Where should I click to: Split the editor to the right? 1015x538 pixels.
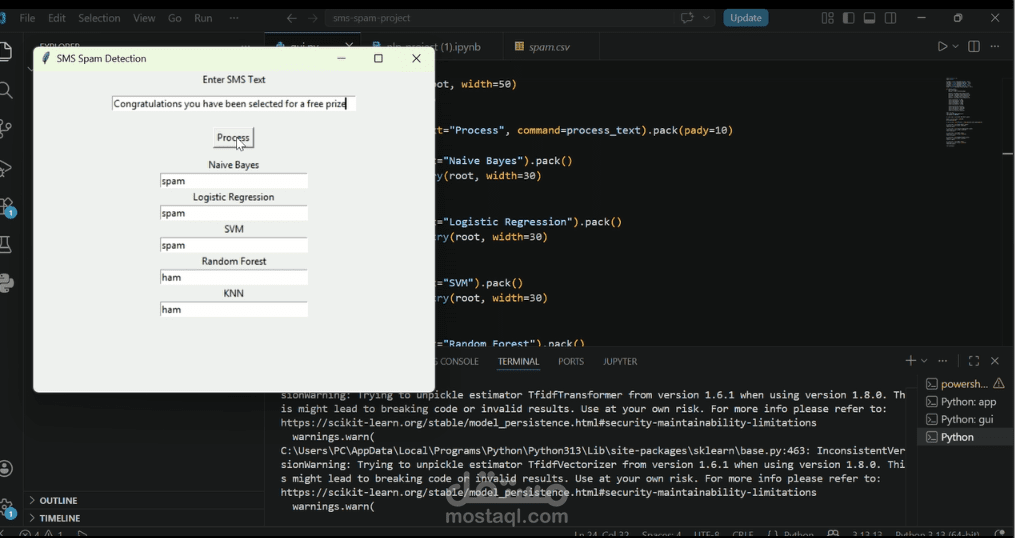[974, 47]
